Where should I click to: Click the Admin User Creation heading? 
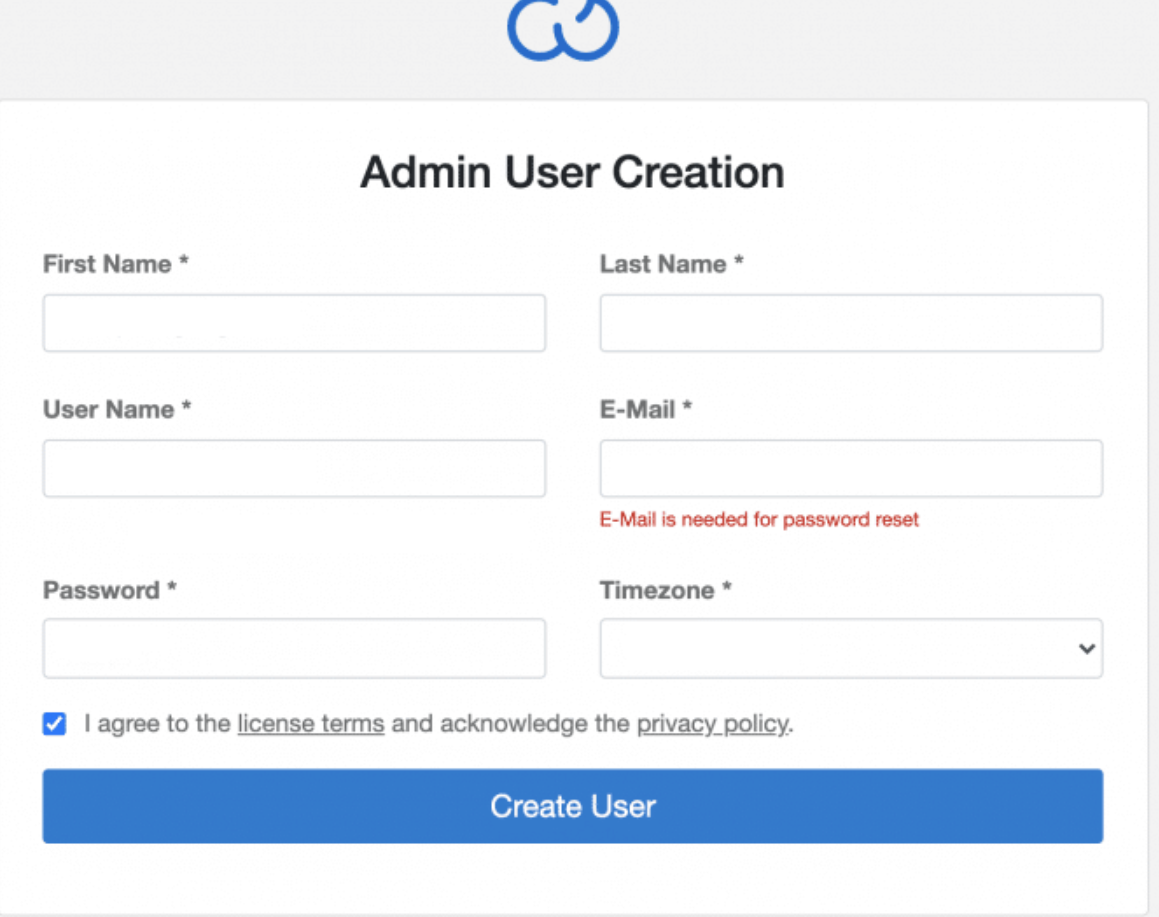(x=572, y=172)
